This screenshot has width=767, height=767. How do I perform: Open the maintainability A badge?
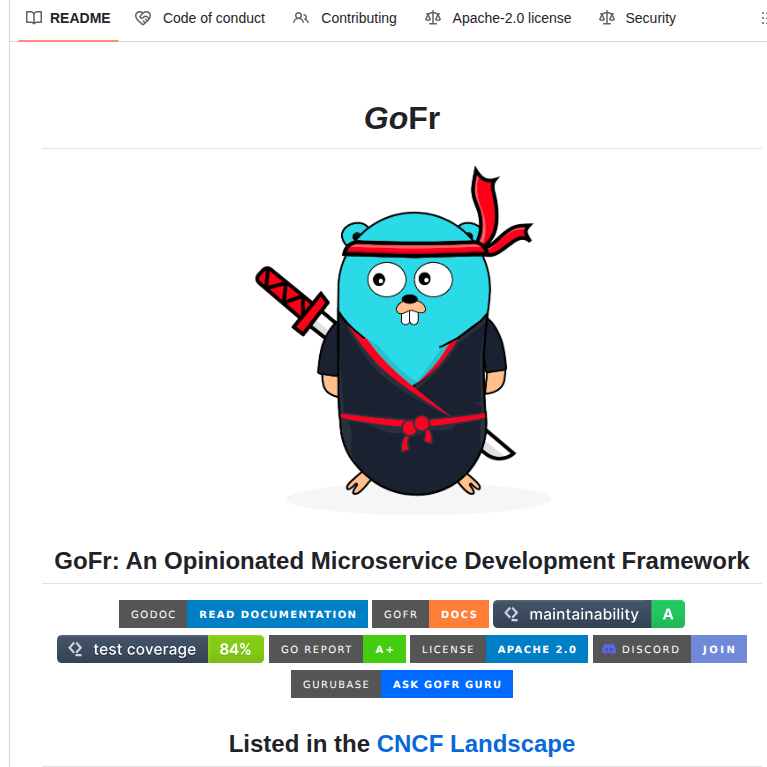coord(589,614)
